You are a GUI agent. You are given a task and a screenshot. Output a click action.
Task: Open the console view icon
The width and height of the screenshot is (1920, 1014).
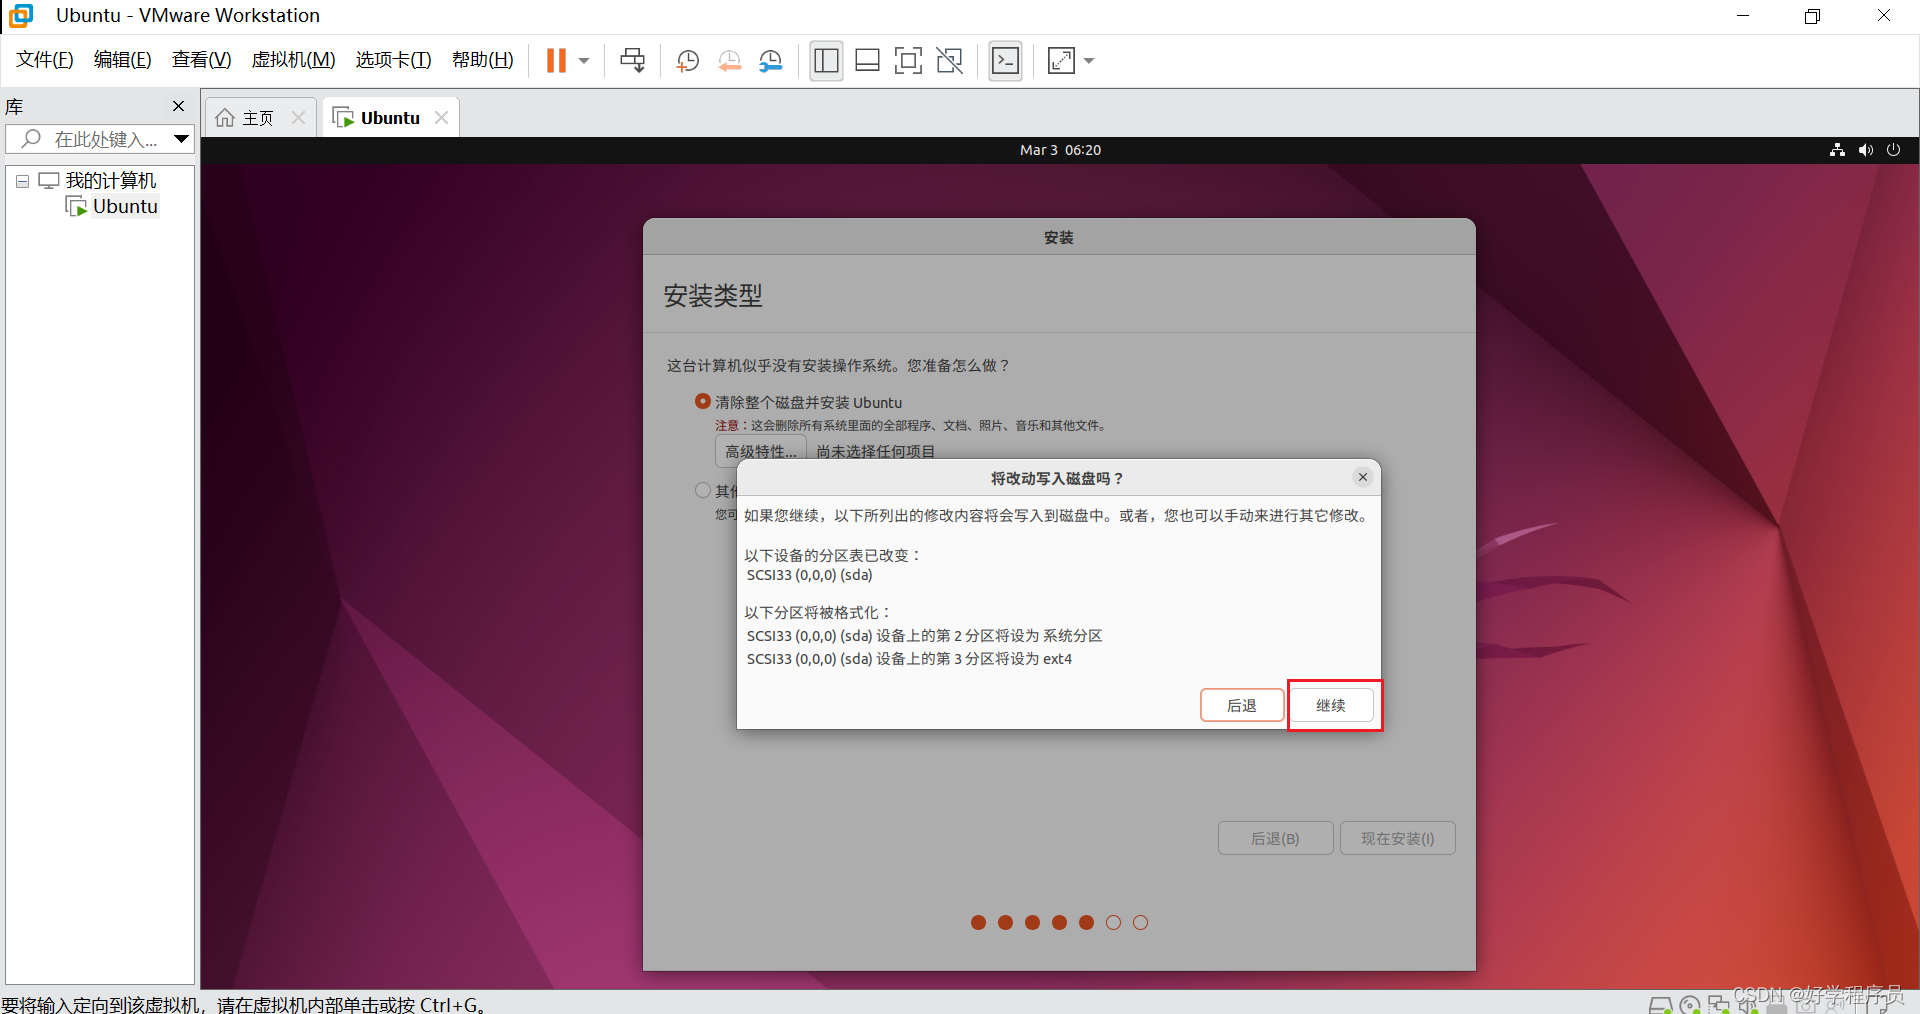[x=1005, y=61]
